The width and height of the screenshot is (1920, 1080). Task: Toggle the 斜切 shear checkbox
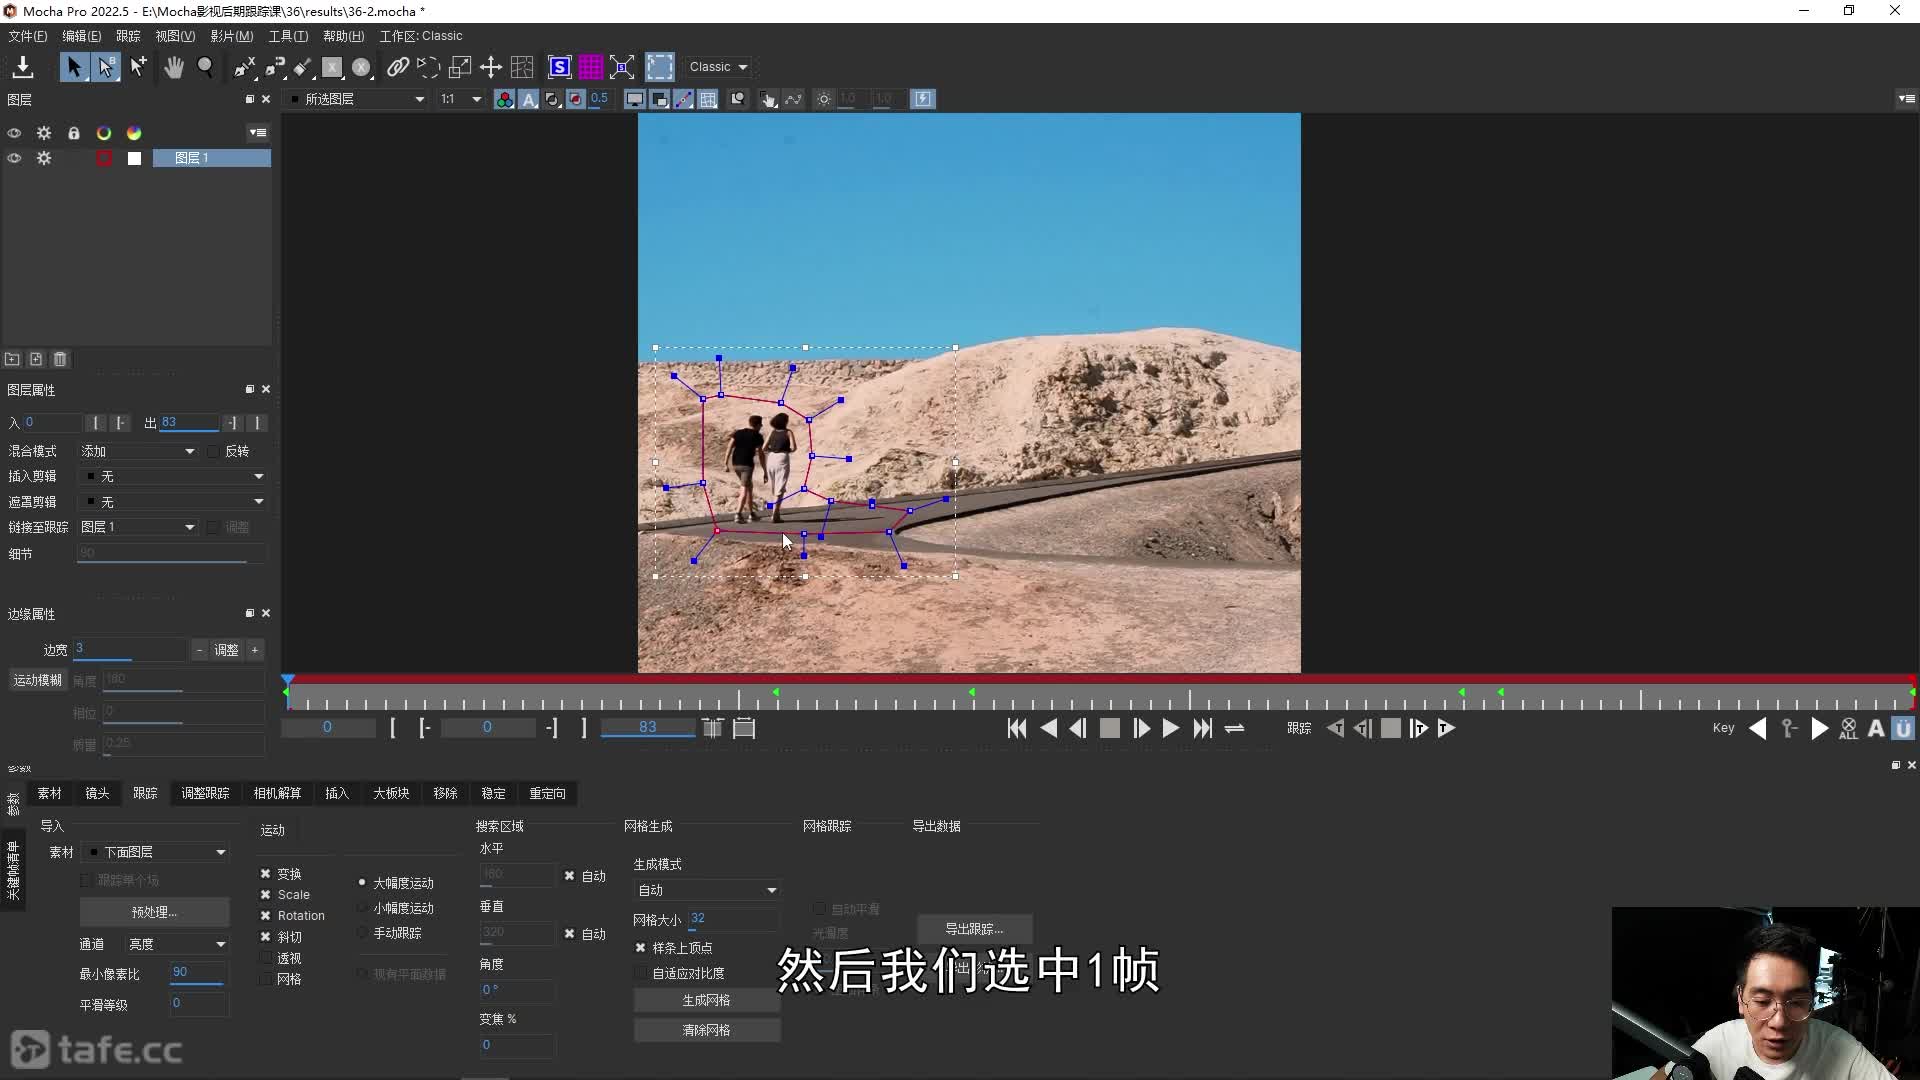pos(266,937)
